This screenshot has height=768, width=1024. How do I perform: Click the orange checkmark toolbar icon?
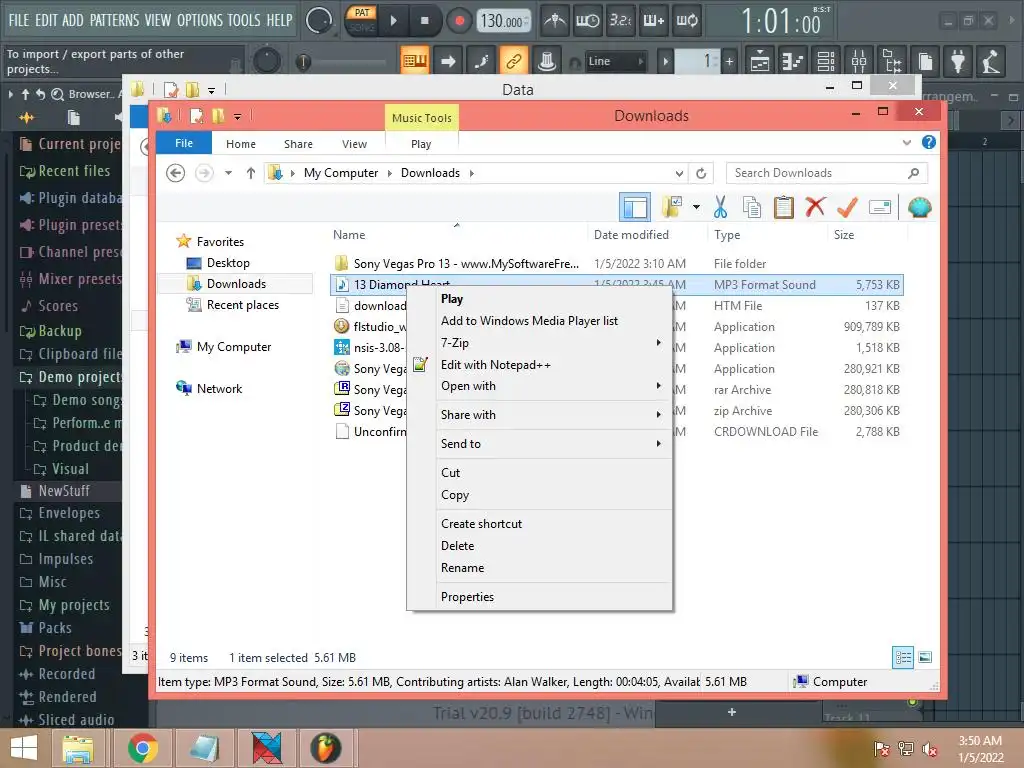847,208
